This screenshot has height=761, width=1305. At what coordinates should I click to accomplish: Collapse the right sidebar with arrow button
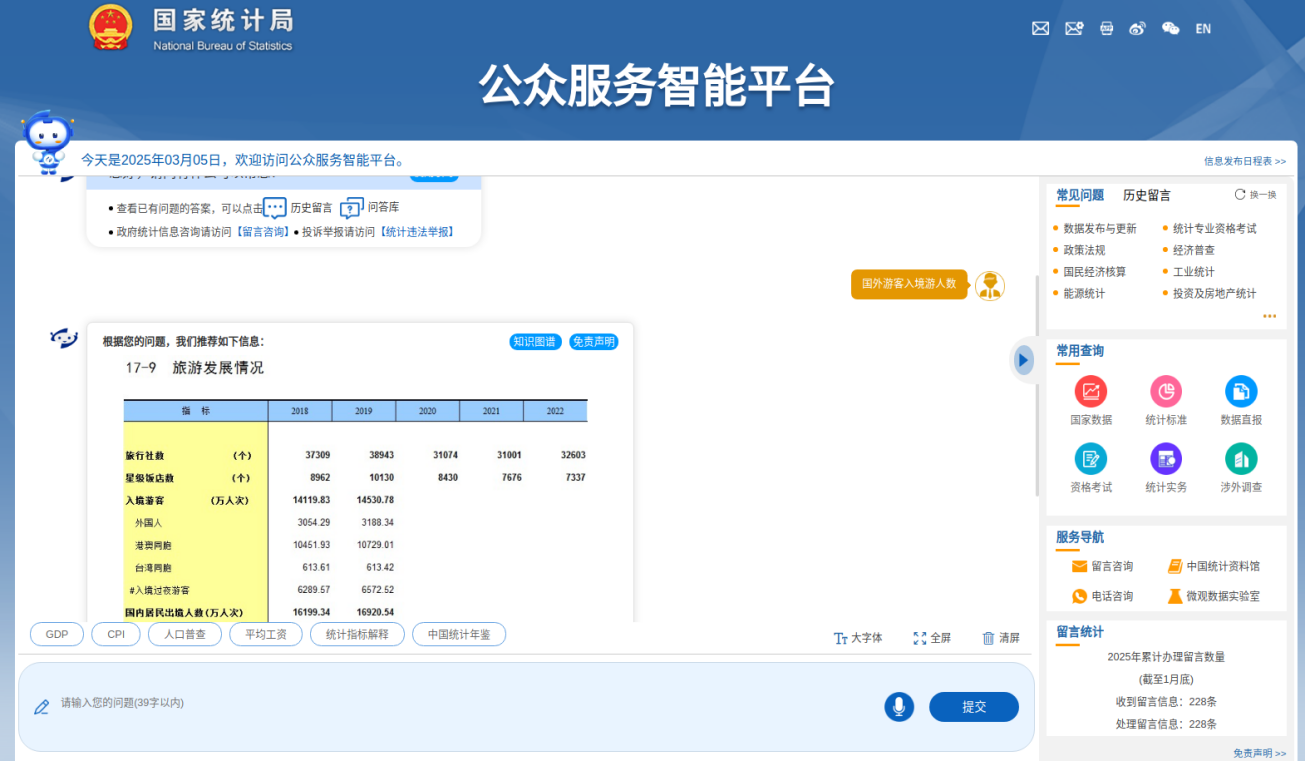1022,360
